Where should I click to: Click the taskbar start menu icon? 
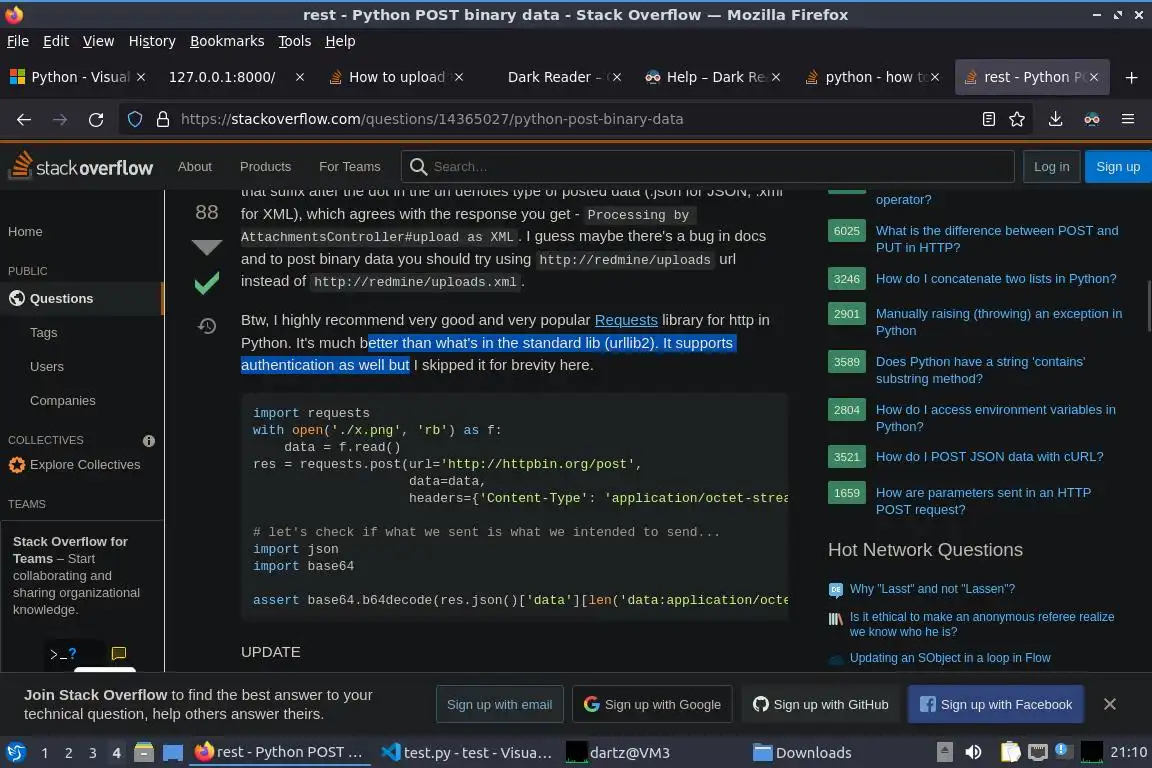pos(15,752)
